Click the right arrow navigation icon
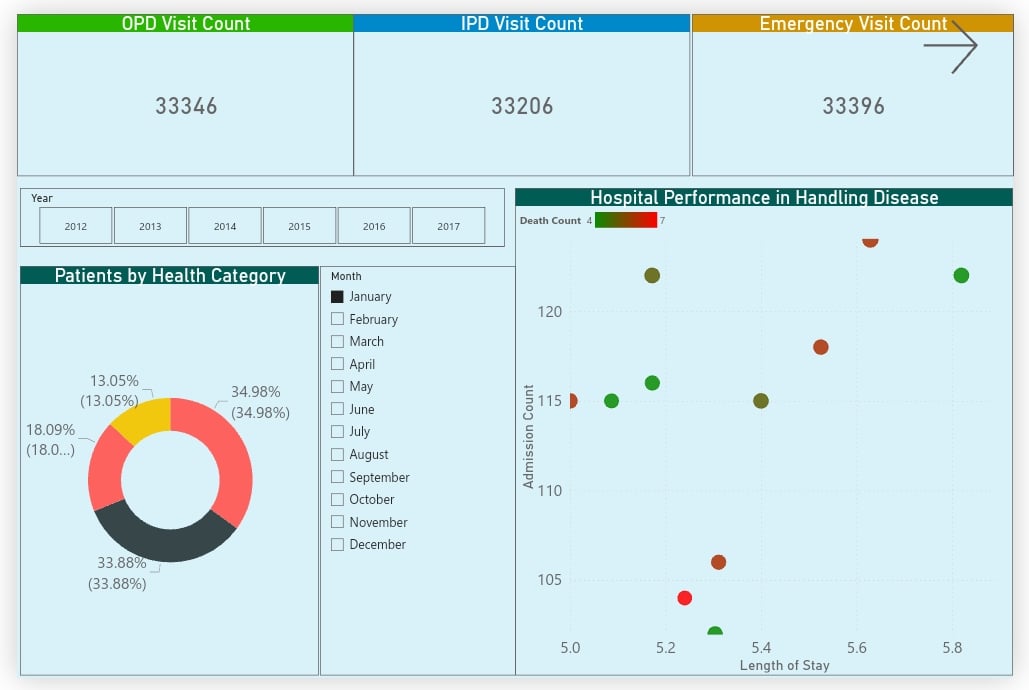Viewport: 1029px width, 690px height. tap(950, 46)
